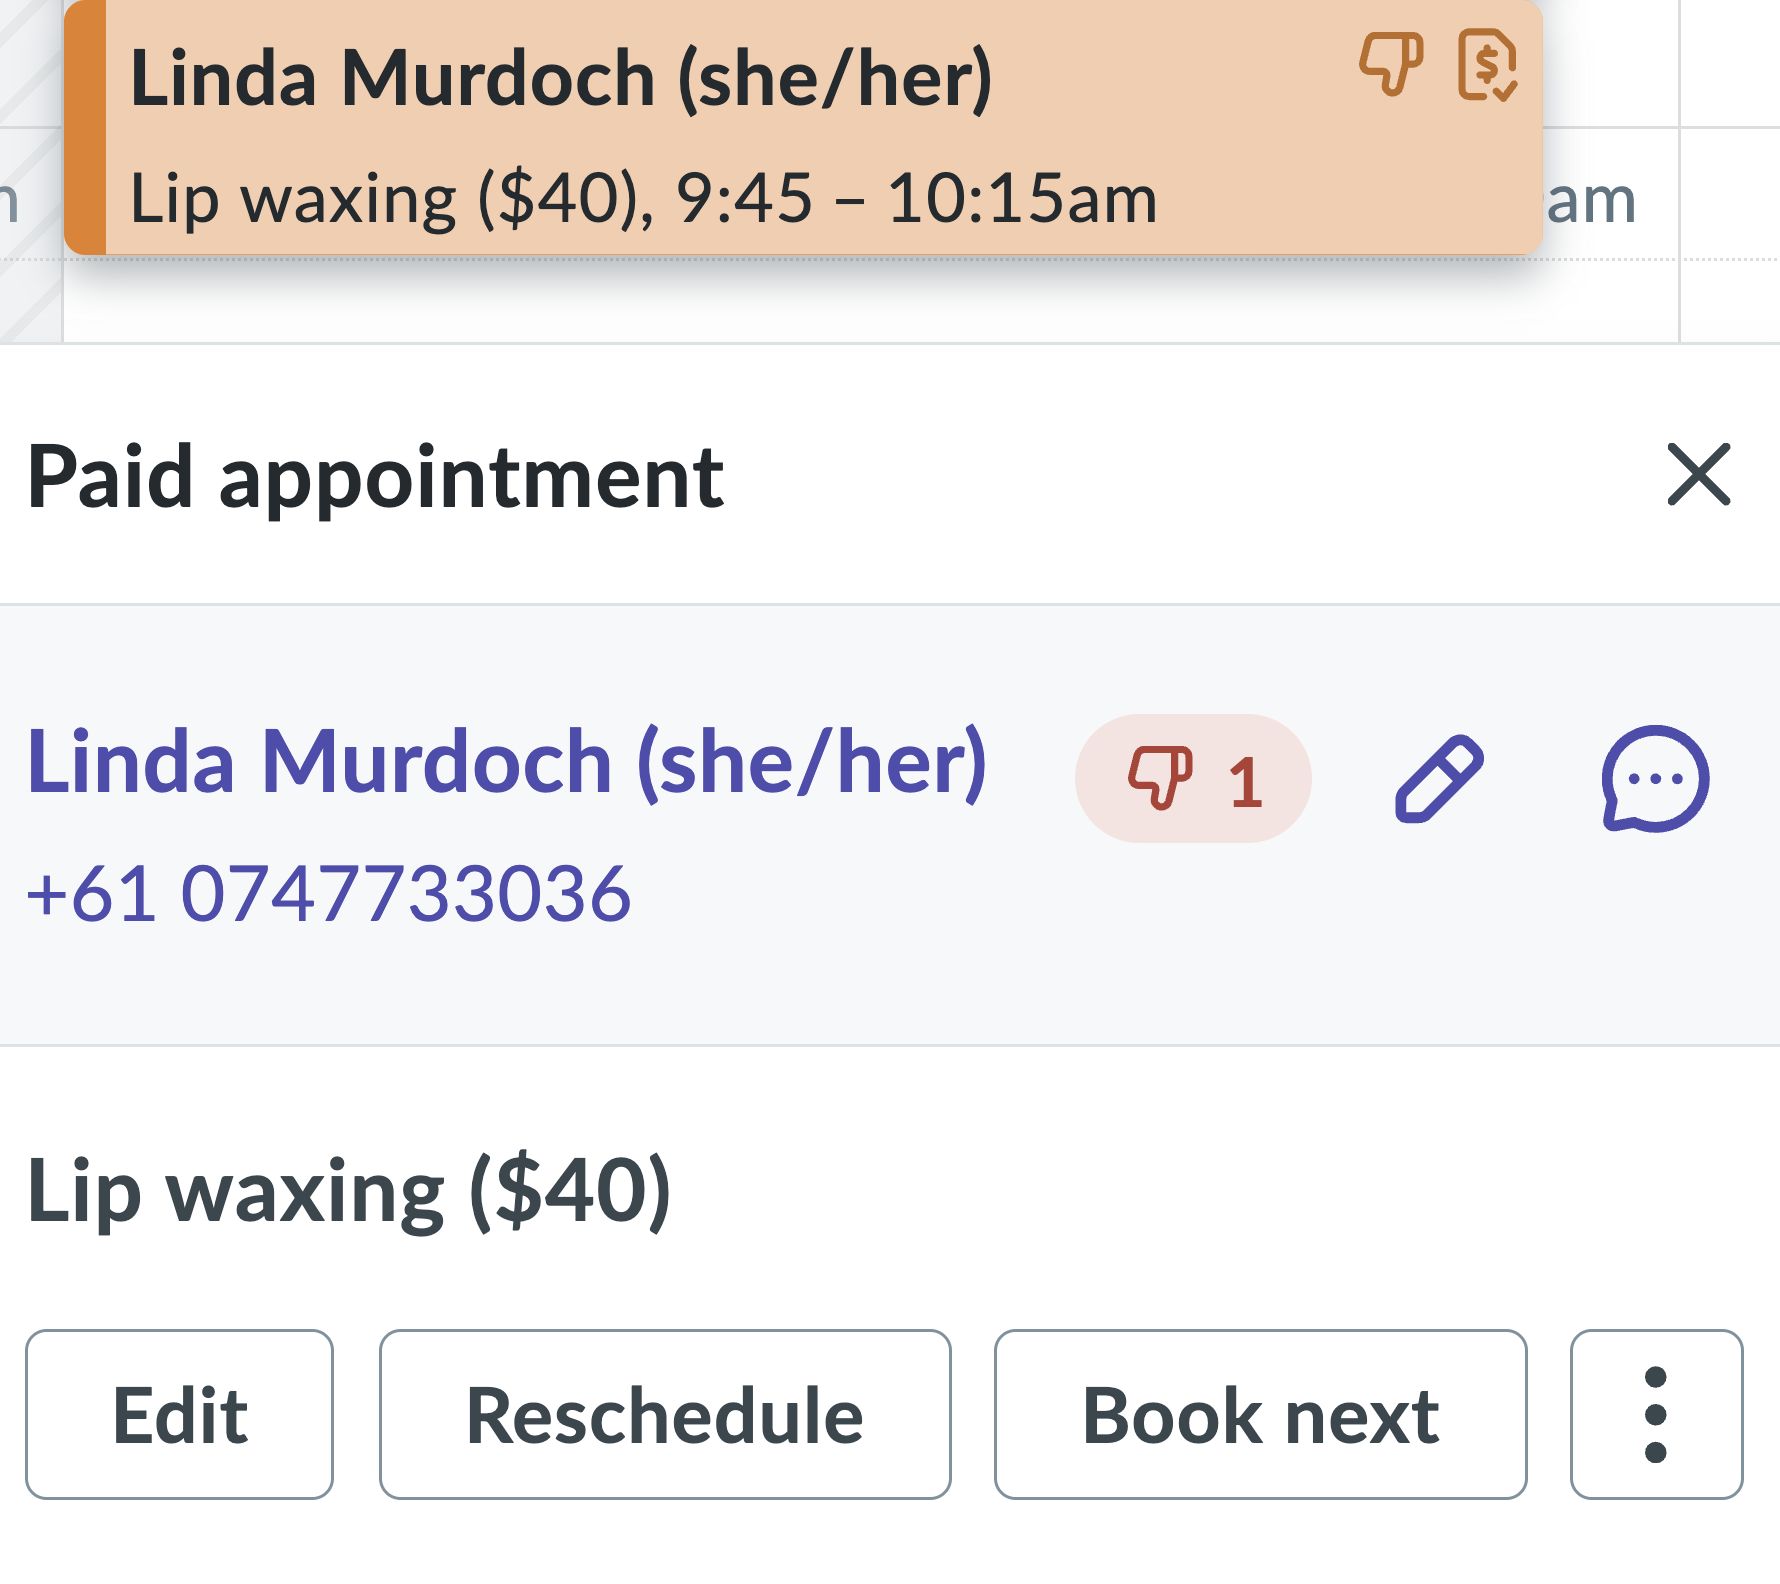1780x1584 pixels.
Task: Click the orange color stripe on the appointment card
Action: [x=86, y=128]
